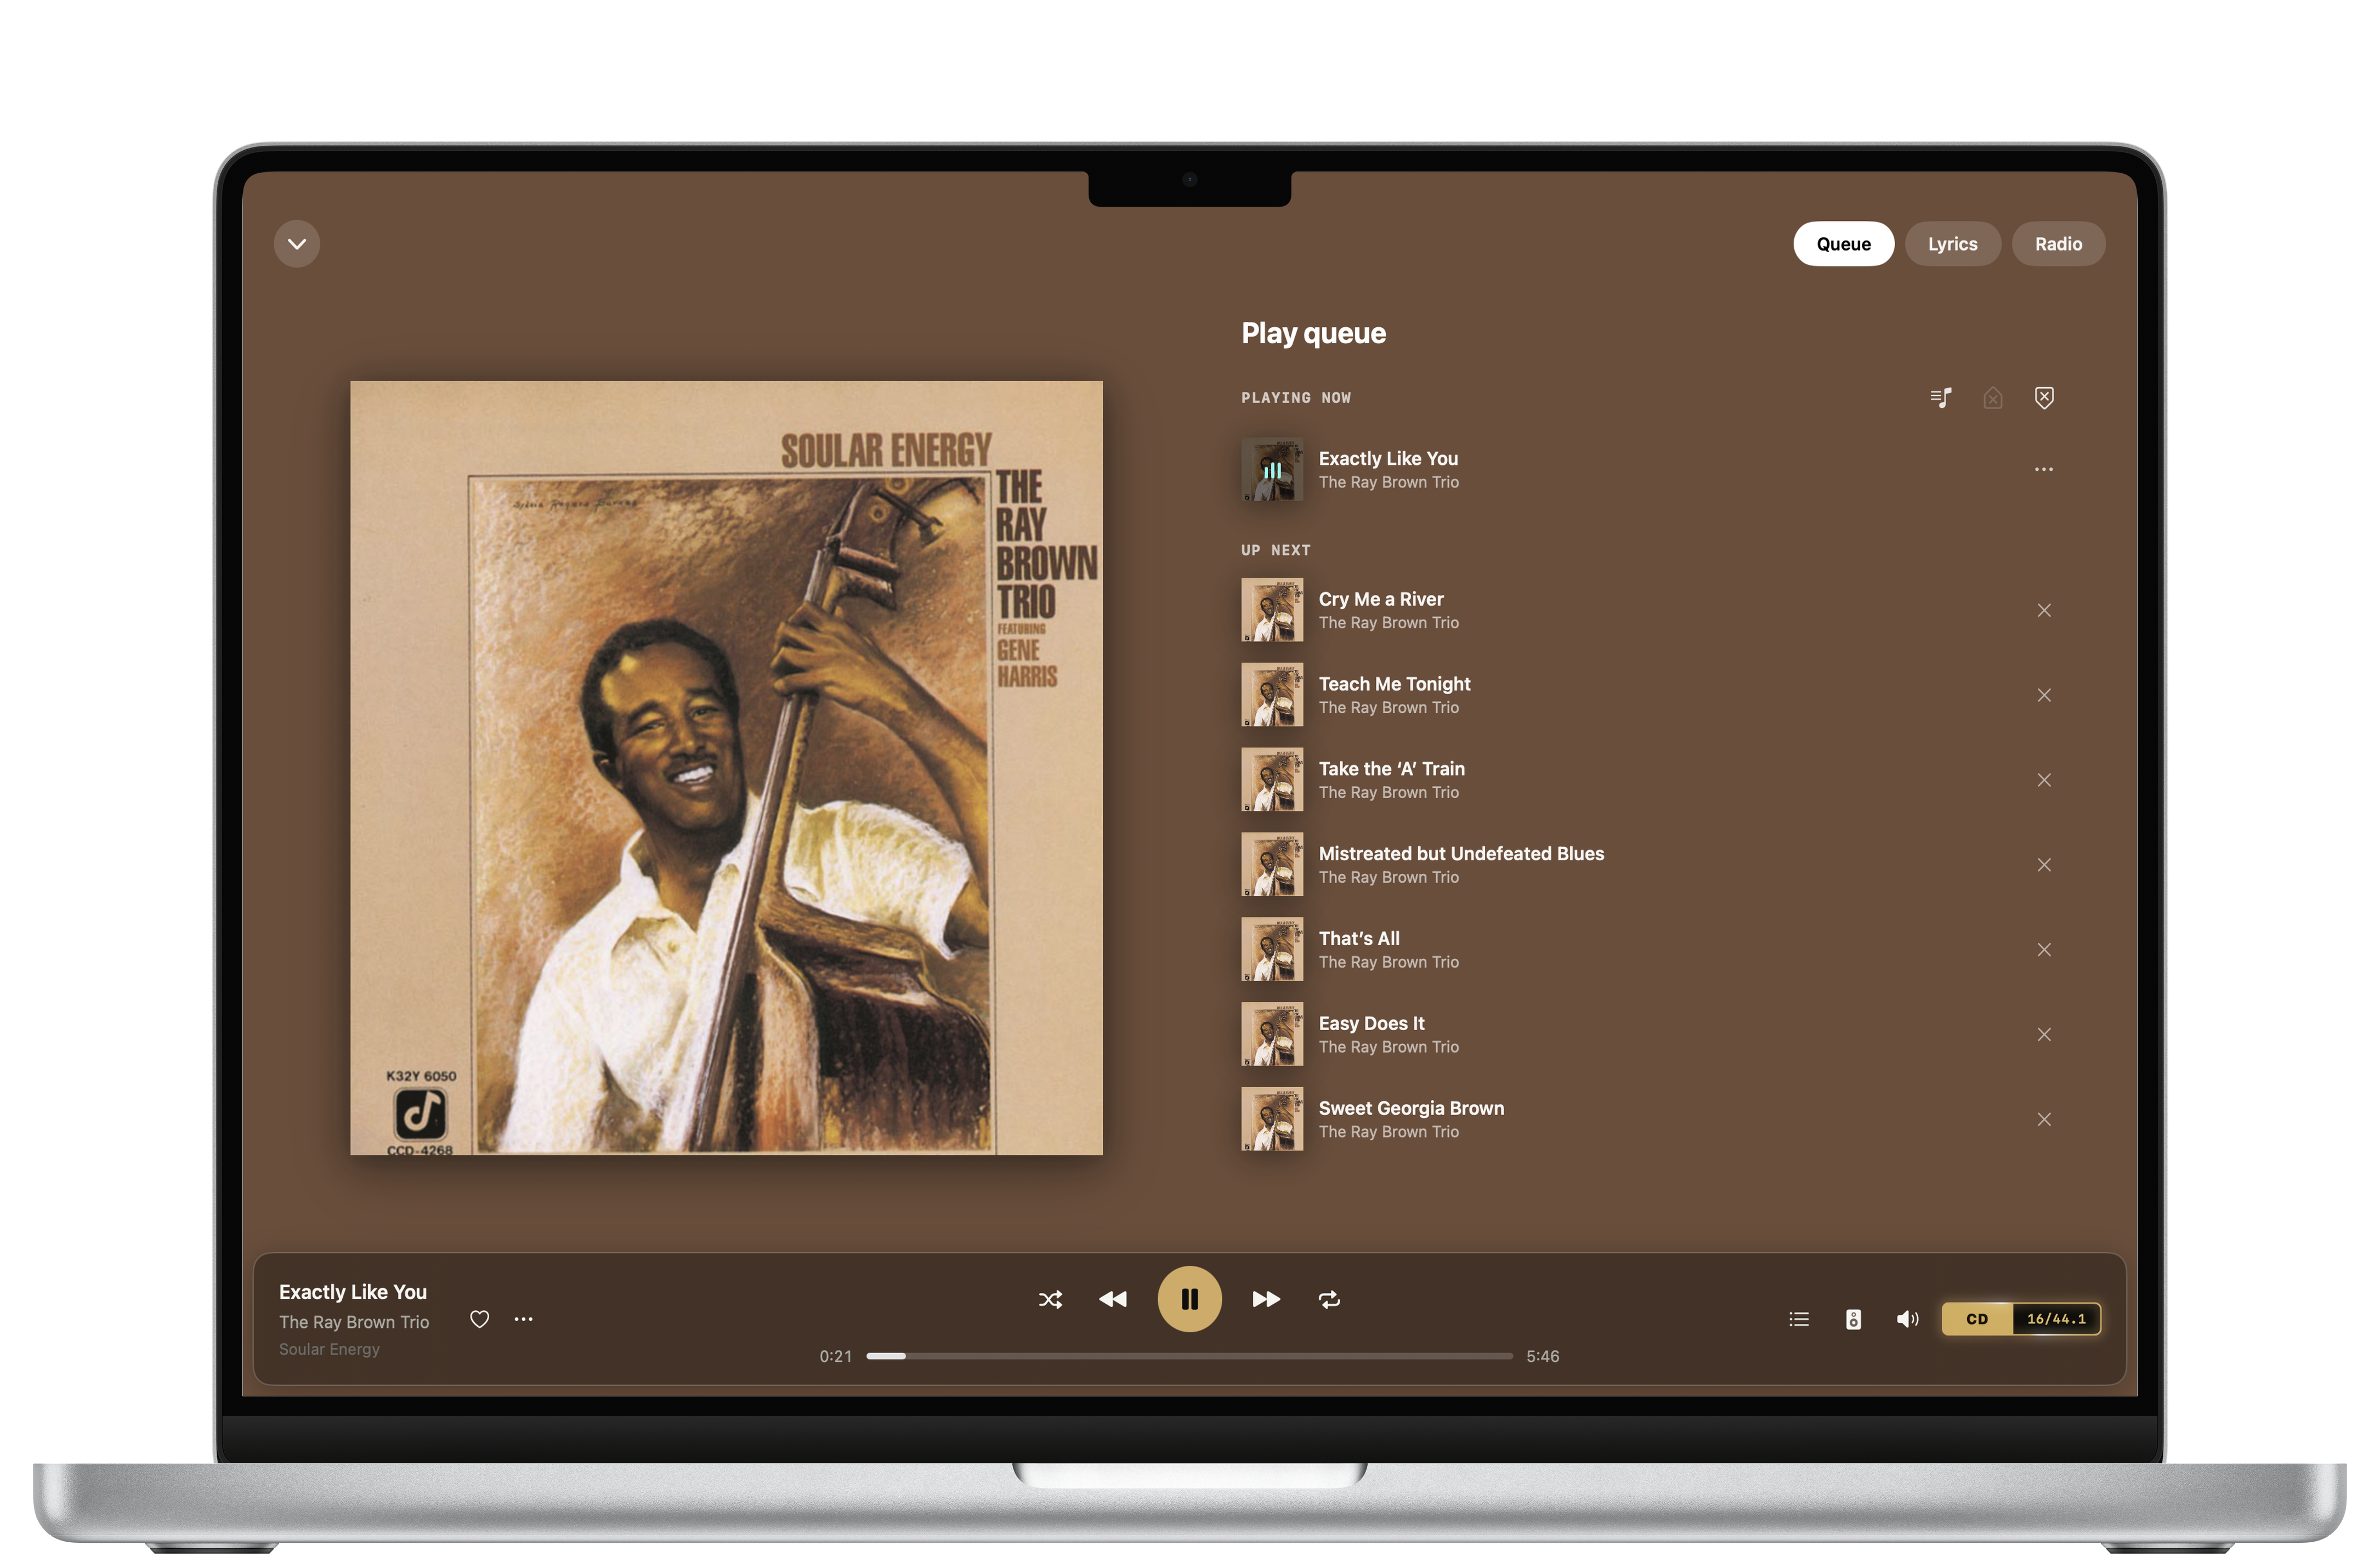Open Soular Energy album link in player bar

tap(329, 1349)
